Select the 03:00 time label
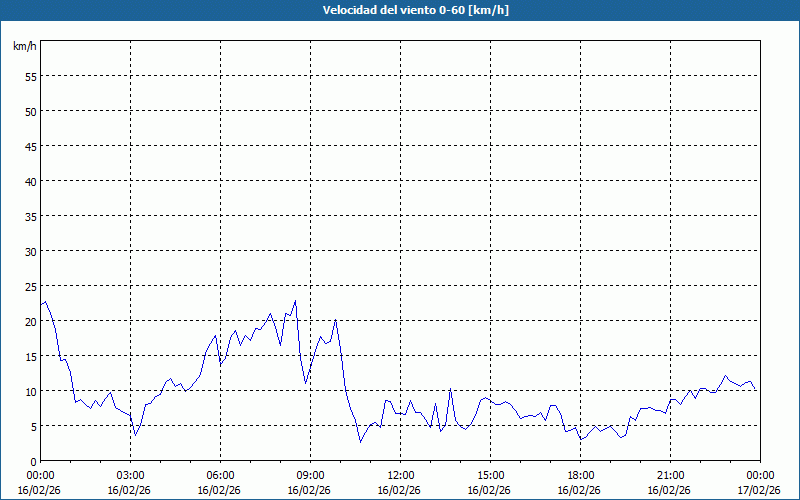800x500 pixels. click(x=130, y=475)
